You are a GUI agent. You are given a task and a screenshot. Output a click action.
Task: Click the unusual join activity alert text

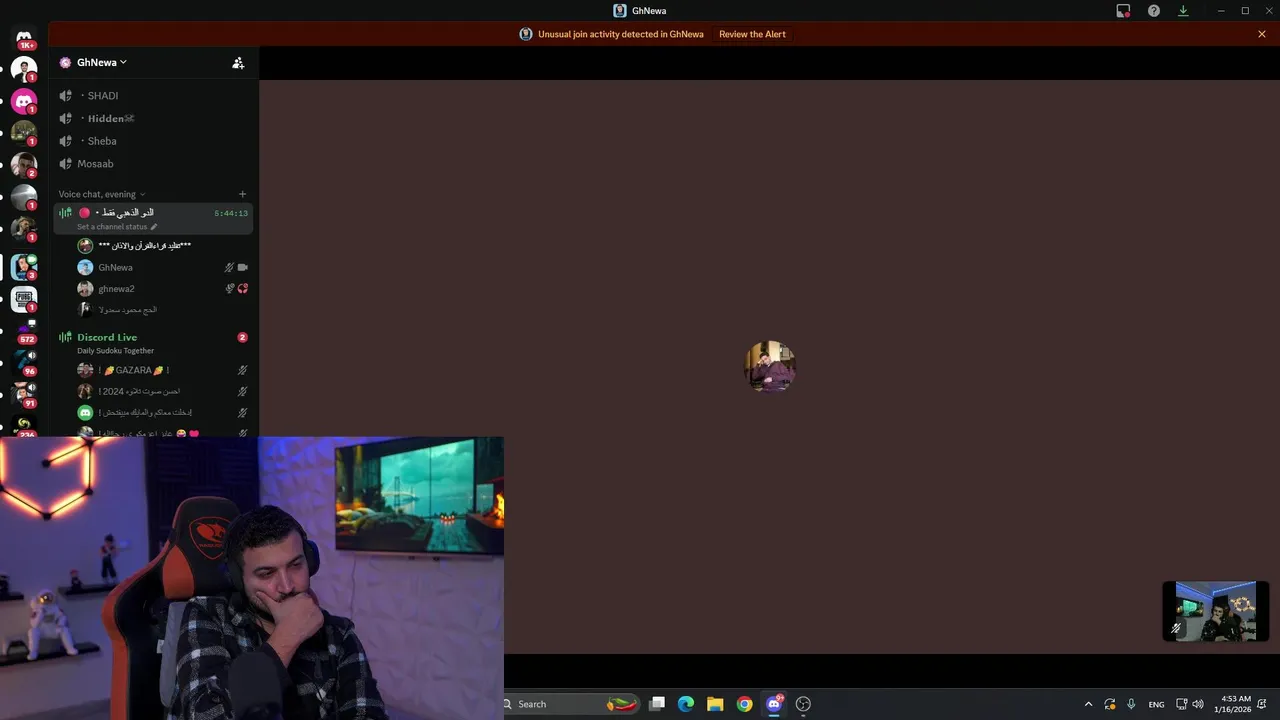621,34
